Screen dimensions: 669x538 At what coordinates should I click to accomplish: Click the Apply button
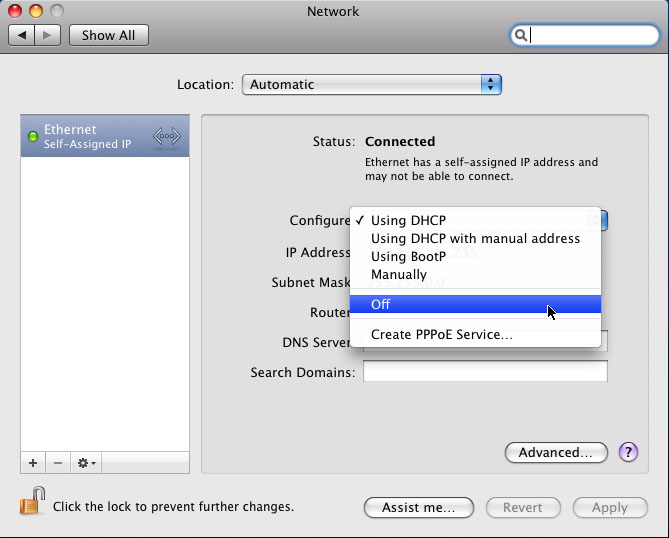click(x=610, y=507)
